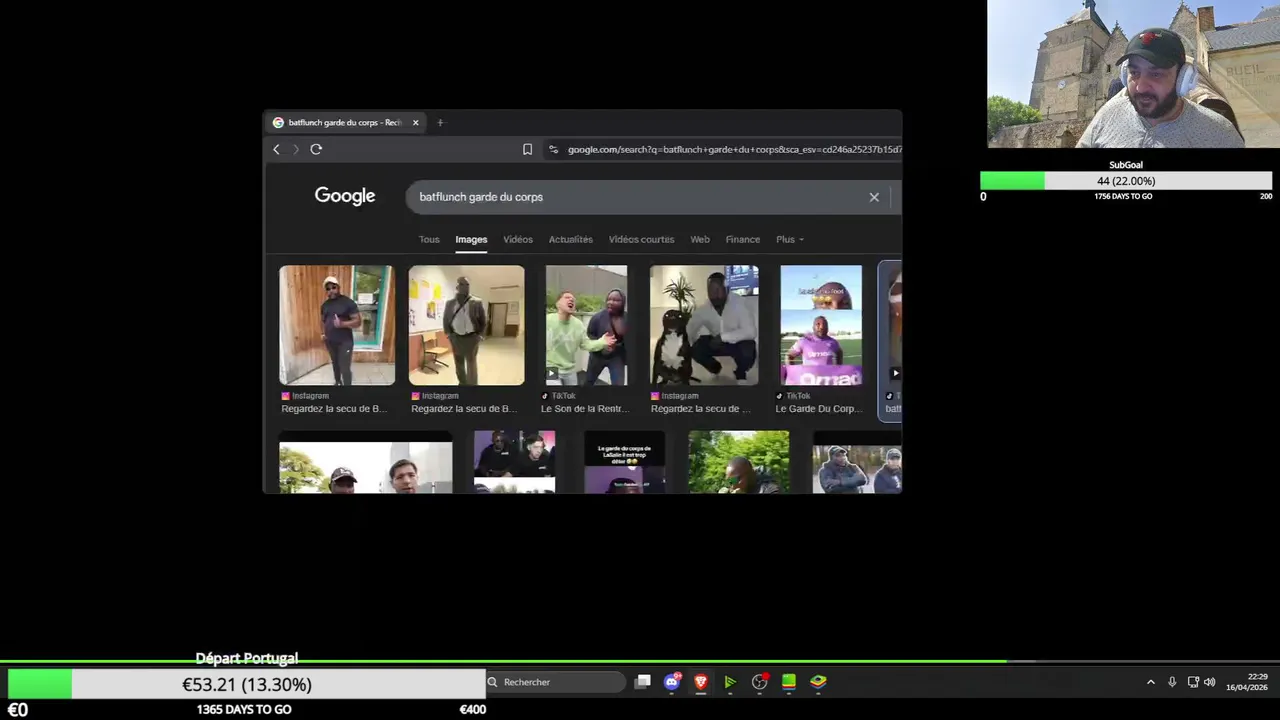Image resolution: width=1280 pixels, height=720 pixels.
Task: Open site settings icon in address bar
Action: coord(553,149)
